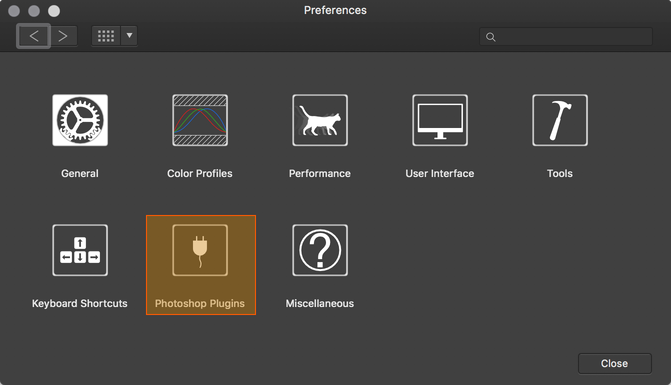Click the "Performance" label
The width and height of the screenshot is (671, 385).
(320, 173)
